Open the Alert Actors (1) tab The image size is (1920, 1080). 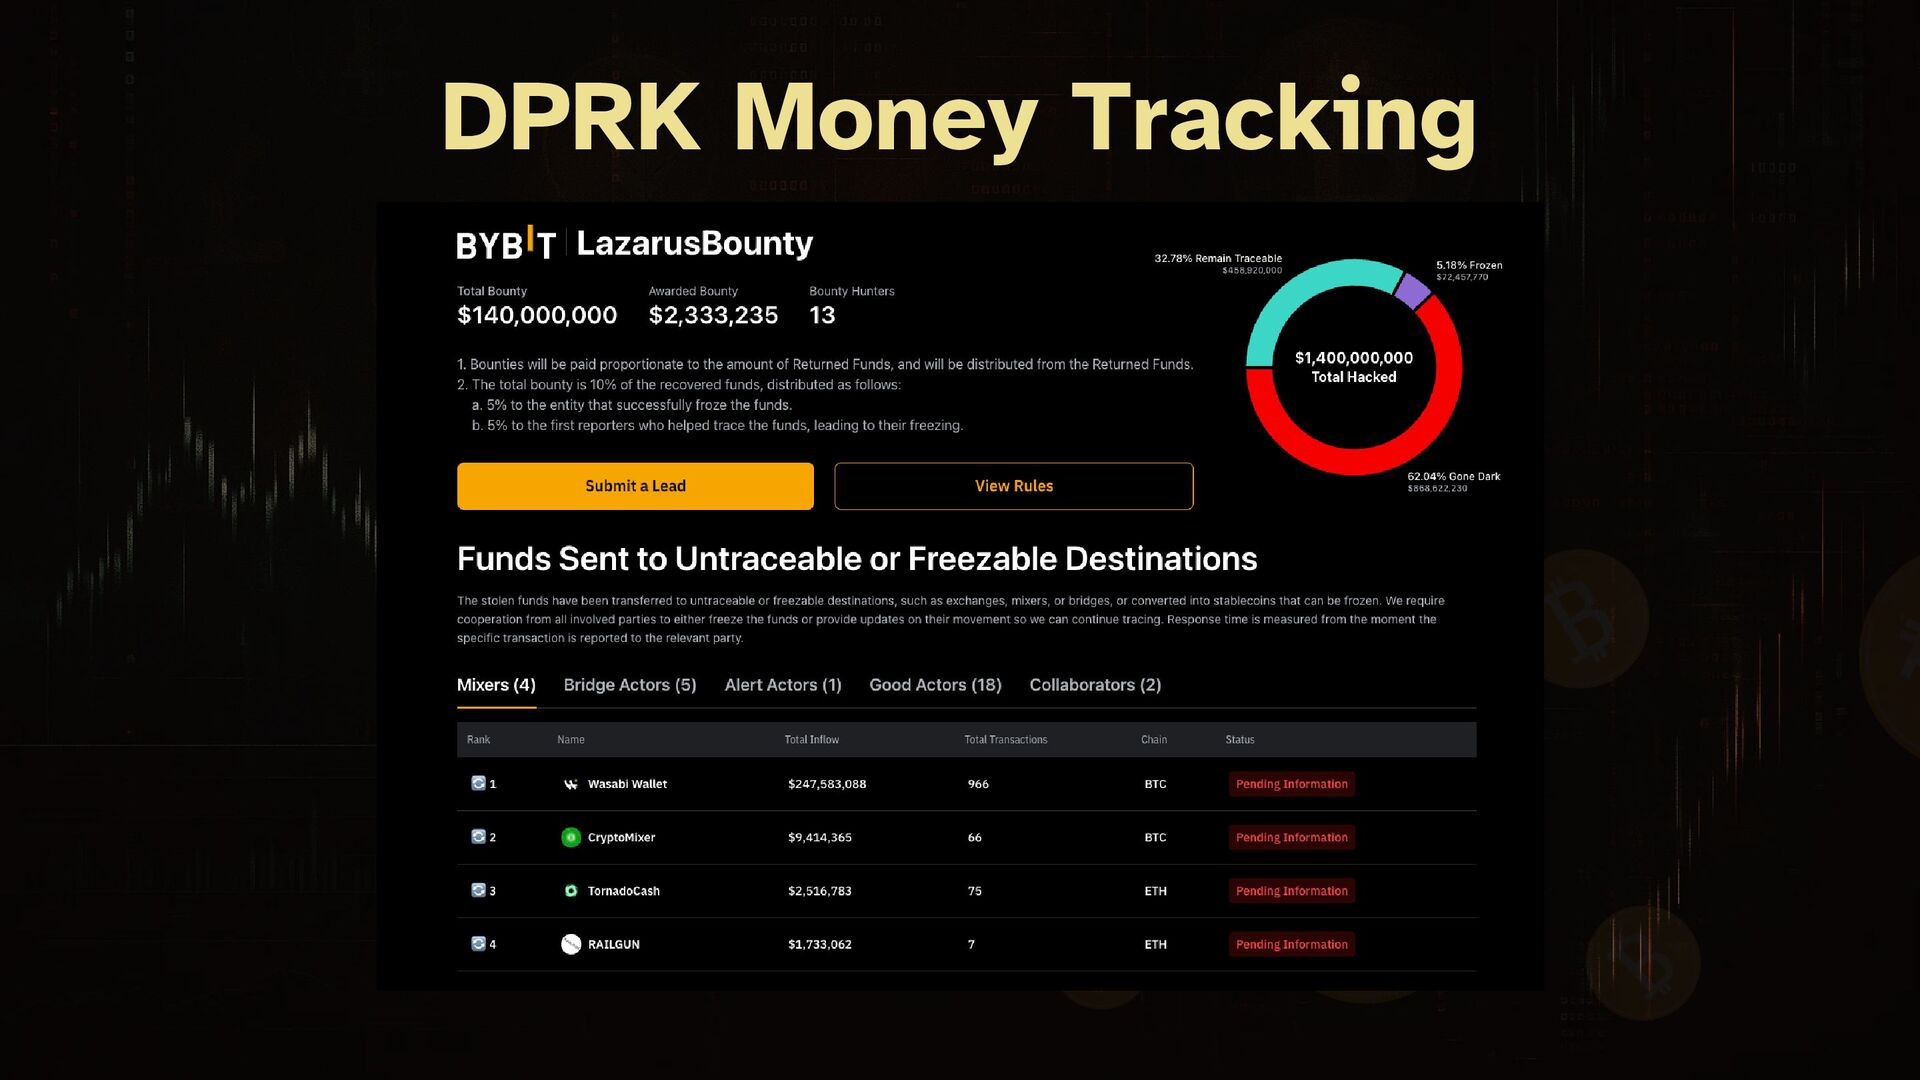(x=783, y=685)
